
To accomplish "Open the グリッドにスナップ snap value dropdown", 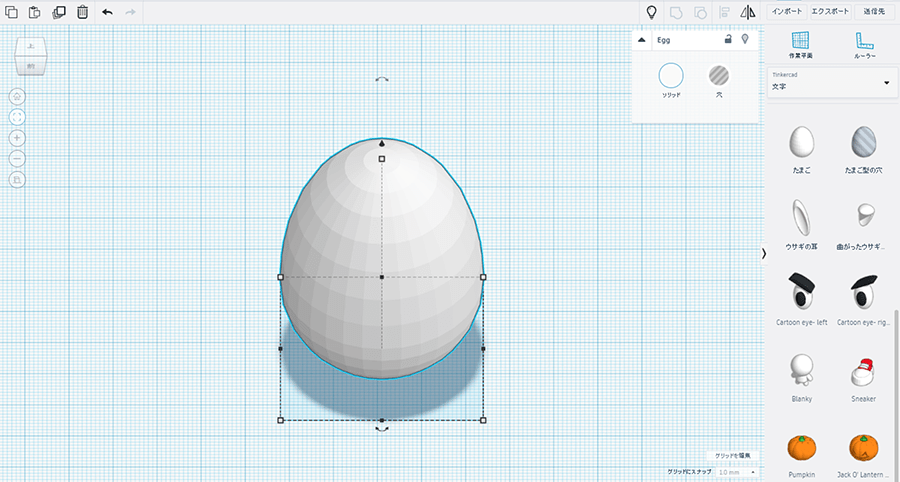I will pyautogui.click(x=737, y=472).
